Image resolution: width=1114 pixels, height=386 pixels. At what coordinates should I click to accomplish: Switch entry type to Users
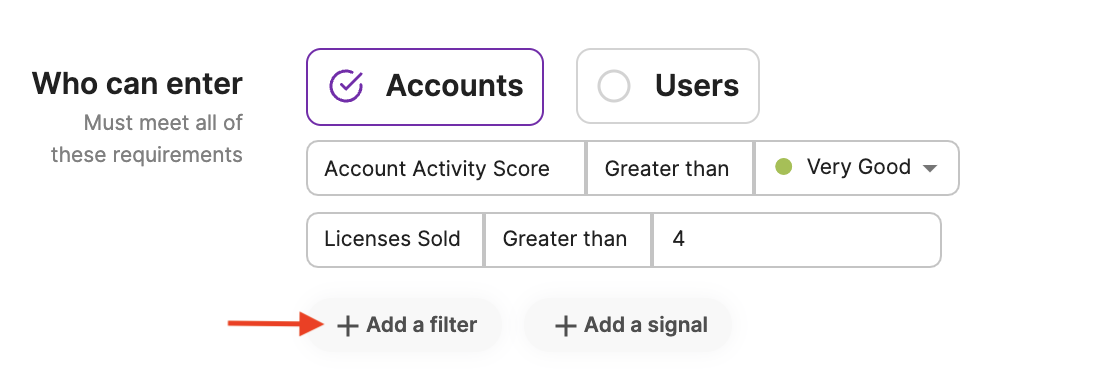(x=668, y=86)
